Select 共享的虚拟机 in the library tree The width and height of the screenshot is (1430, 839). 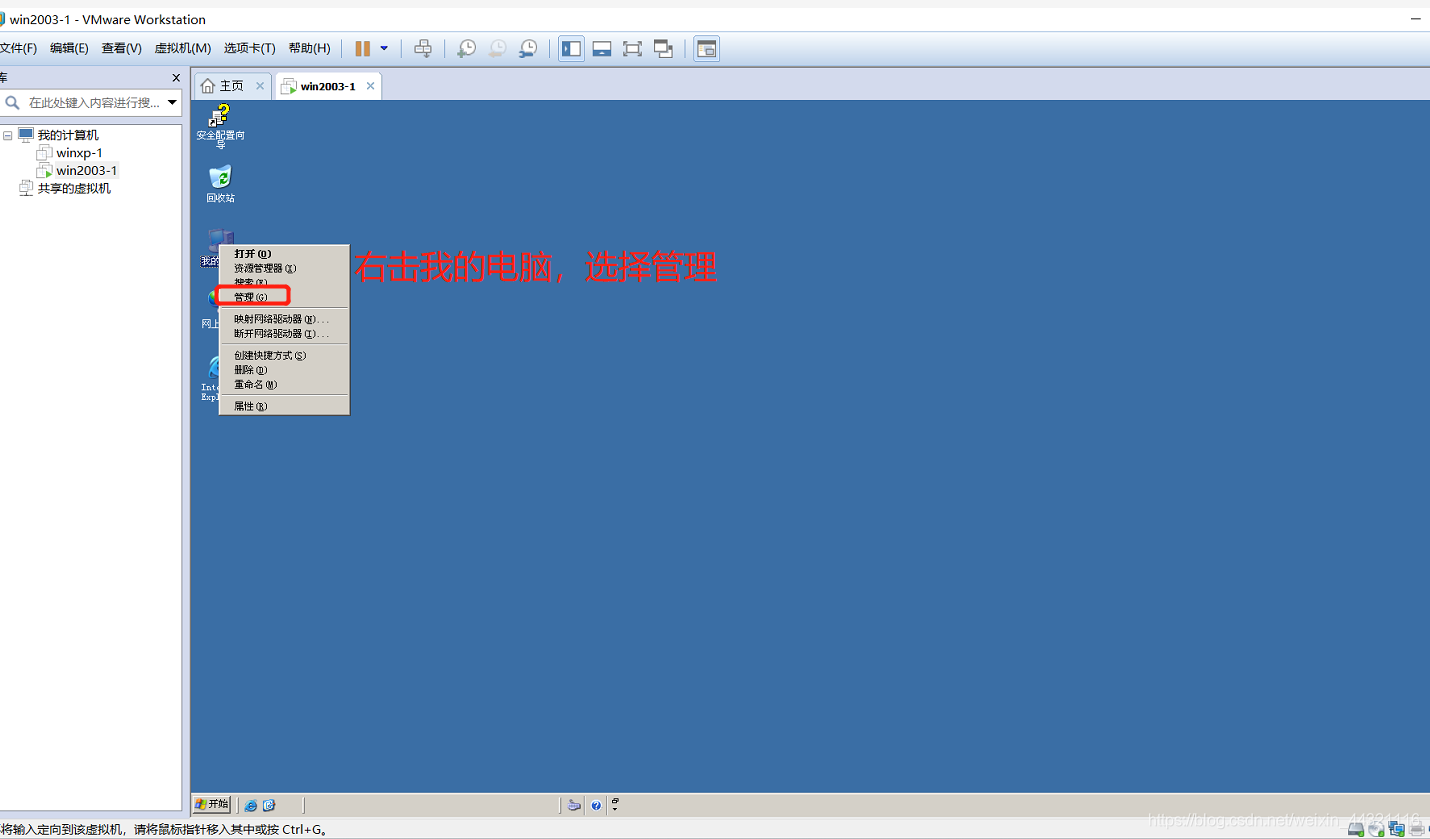(74, 188)
